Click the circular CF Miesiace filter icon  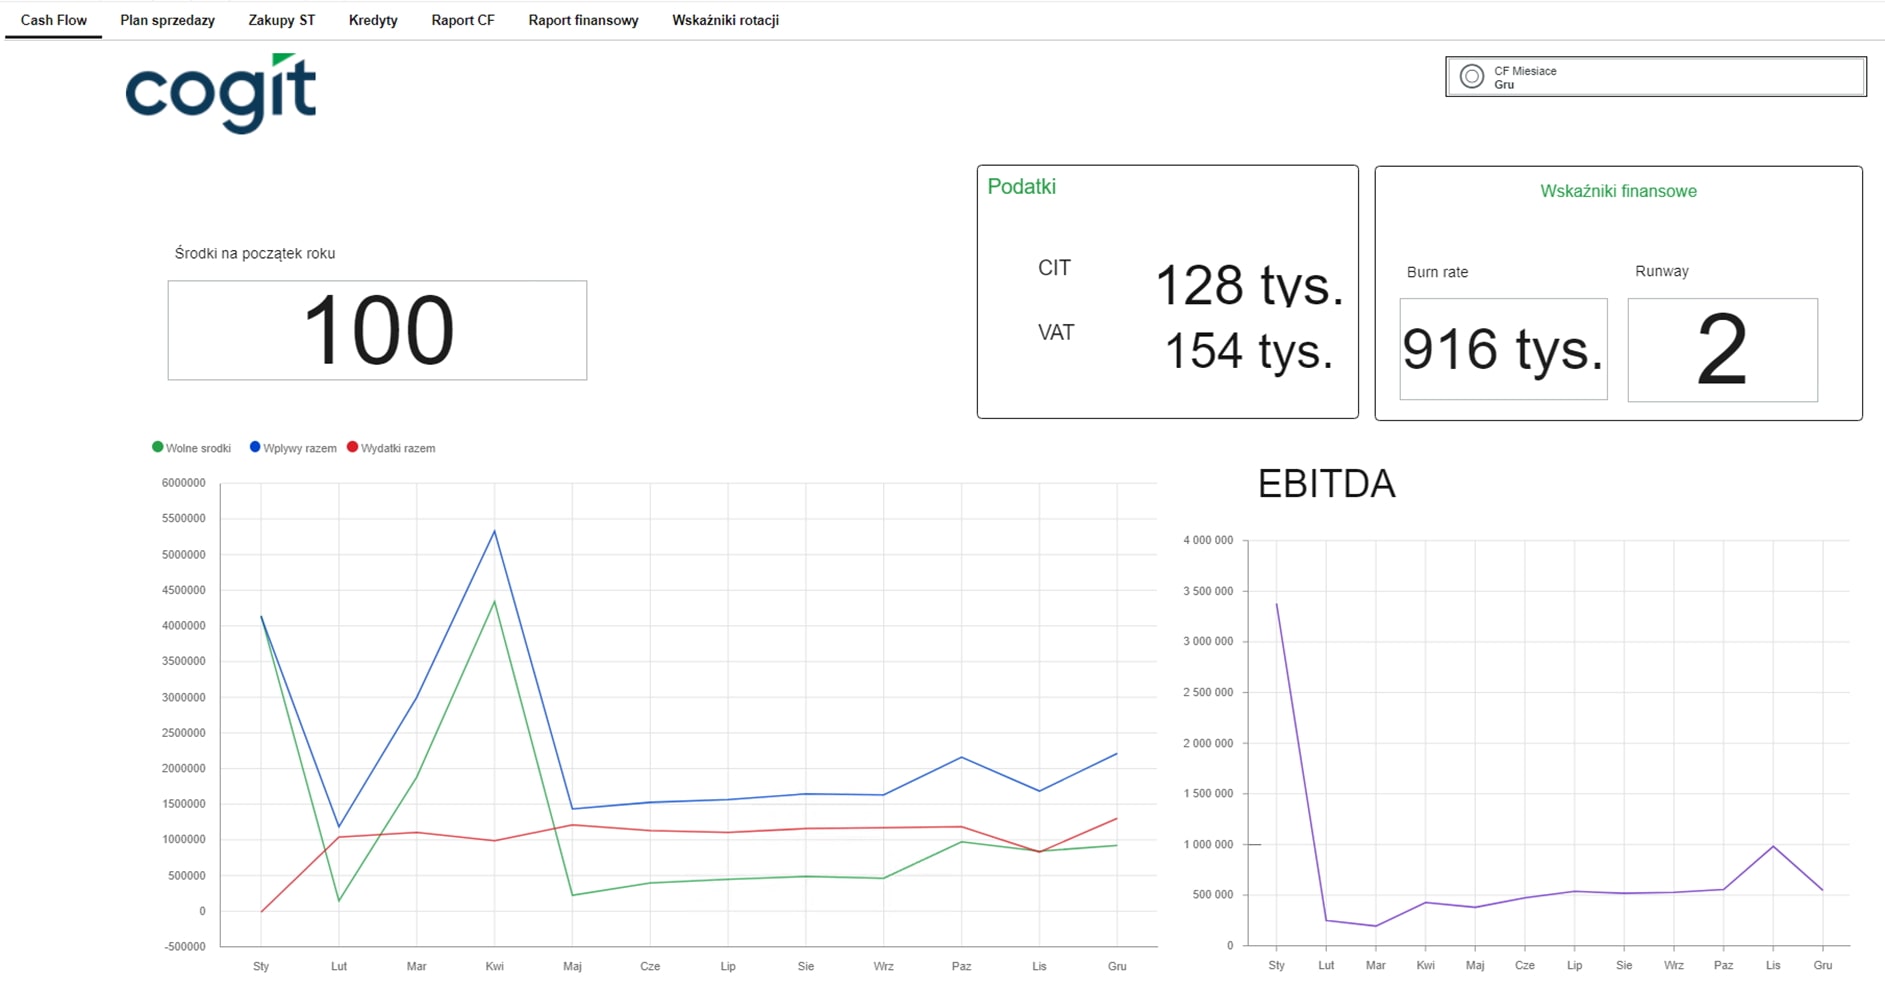1471,77
